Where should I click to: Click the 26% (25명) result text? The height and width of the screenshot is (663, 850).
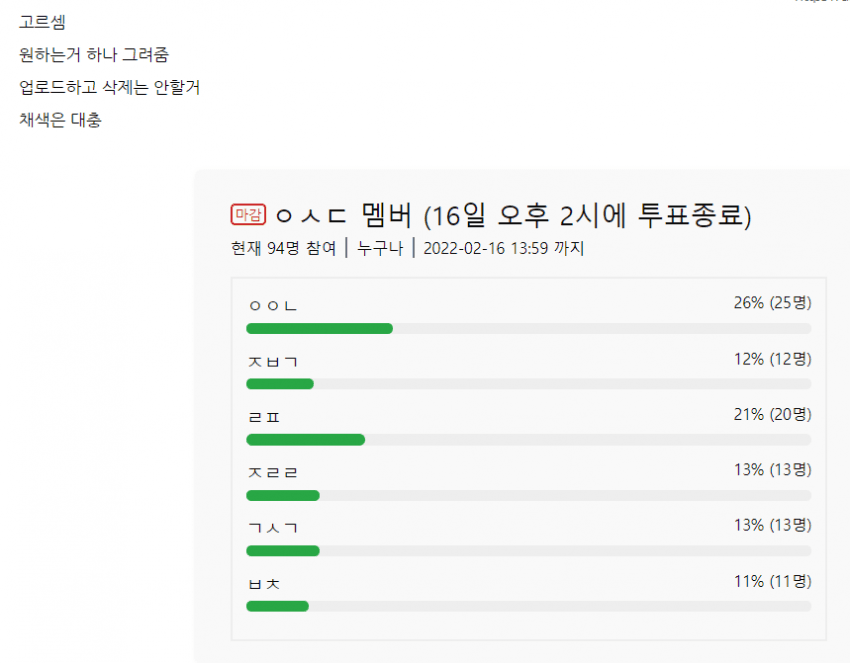772,303
